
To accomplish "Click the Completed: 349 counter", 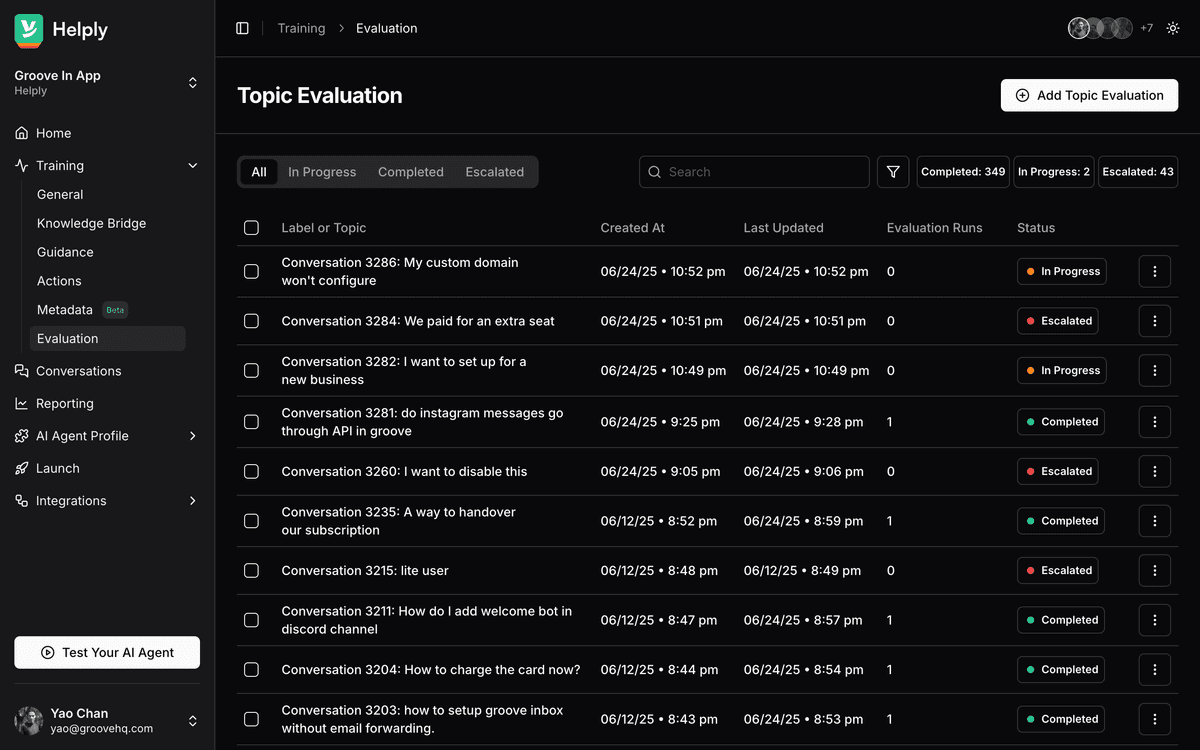I will (x=963, y=172).
